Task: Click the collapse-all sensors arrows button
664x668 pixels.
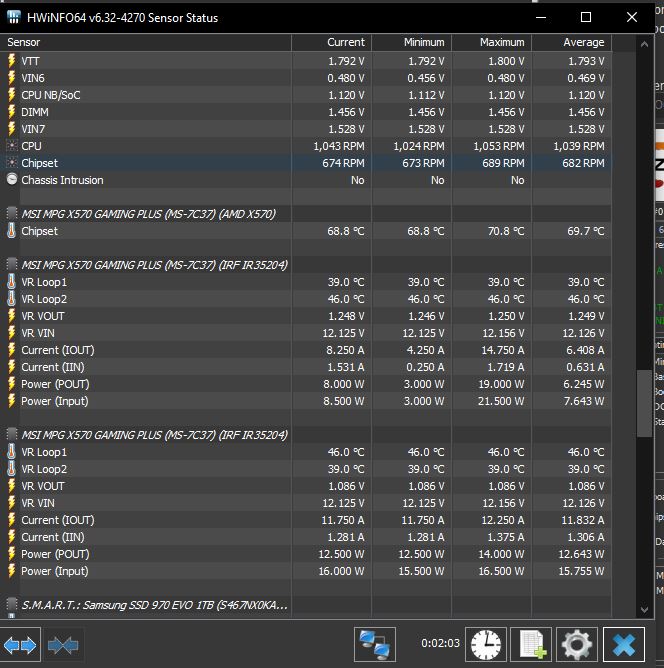Action: pyautogui.click(x=63, y=645)
